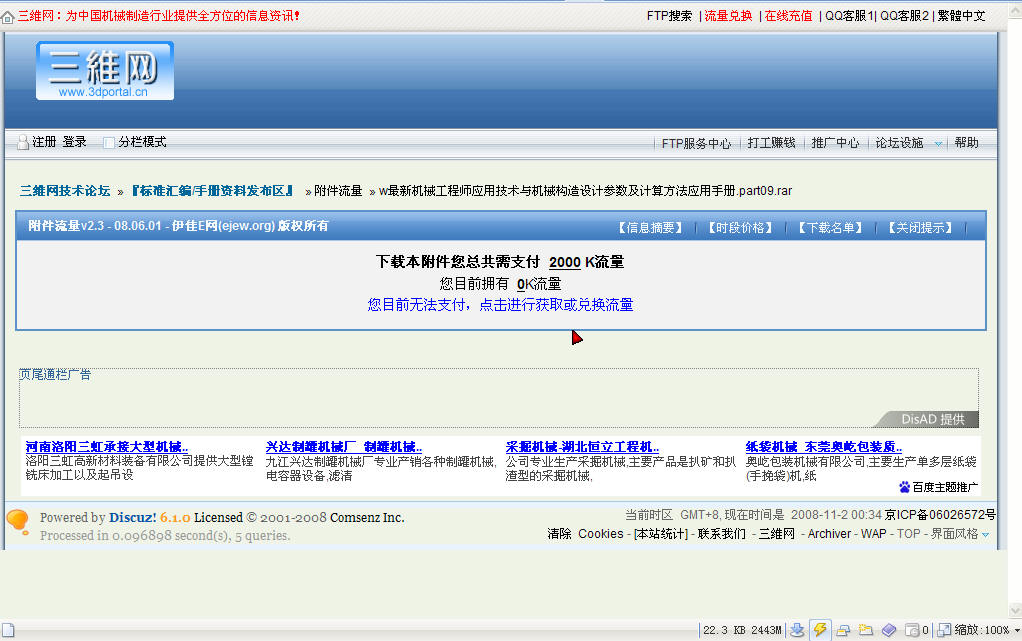Click the zoom window icon beside 缩放

click(x=944, y=630)
